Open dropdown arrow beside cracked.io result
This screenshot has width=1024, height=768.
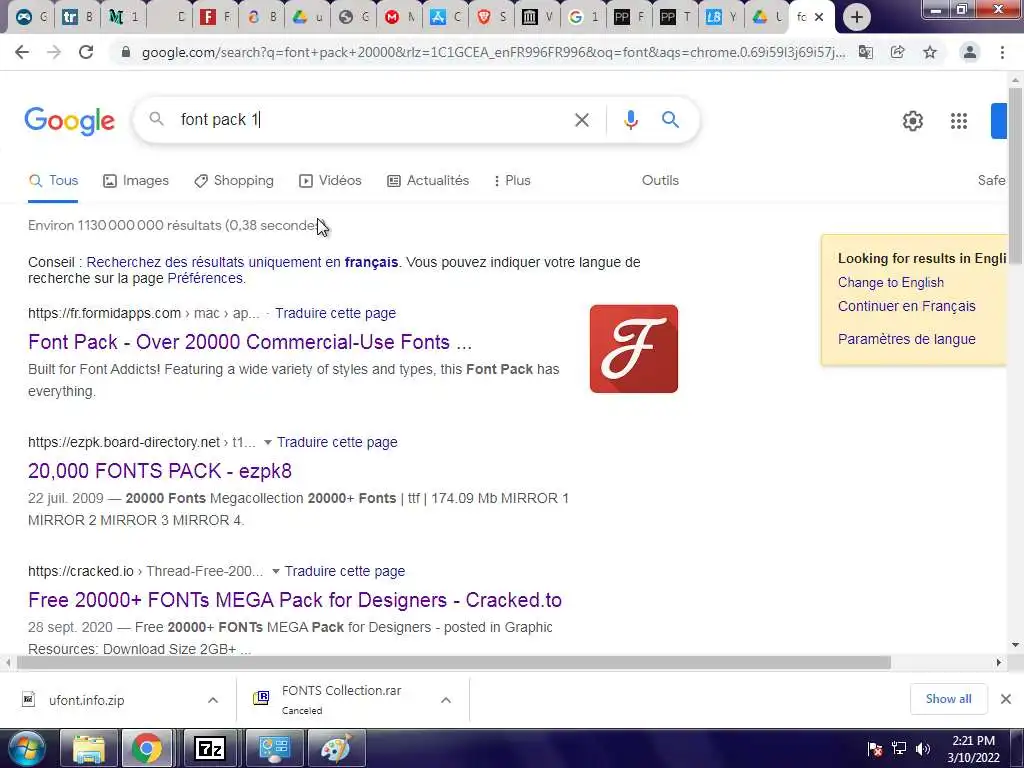click(x=276, y=571)
